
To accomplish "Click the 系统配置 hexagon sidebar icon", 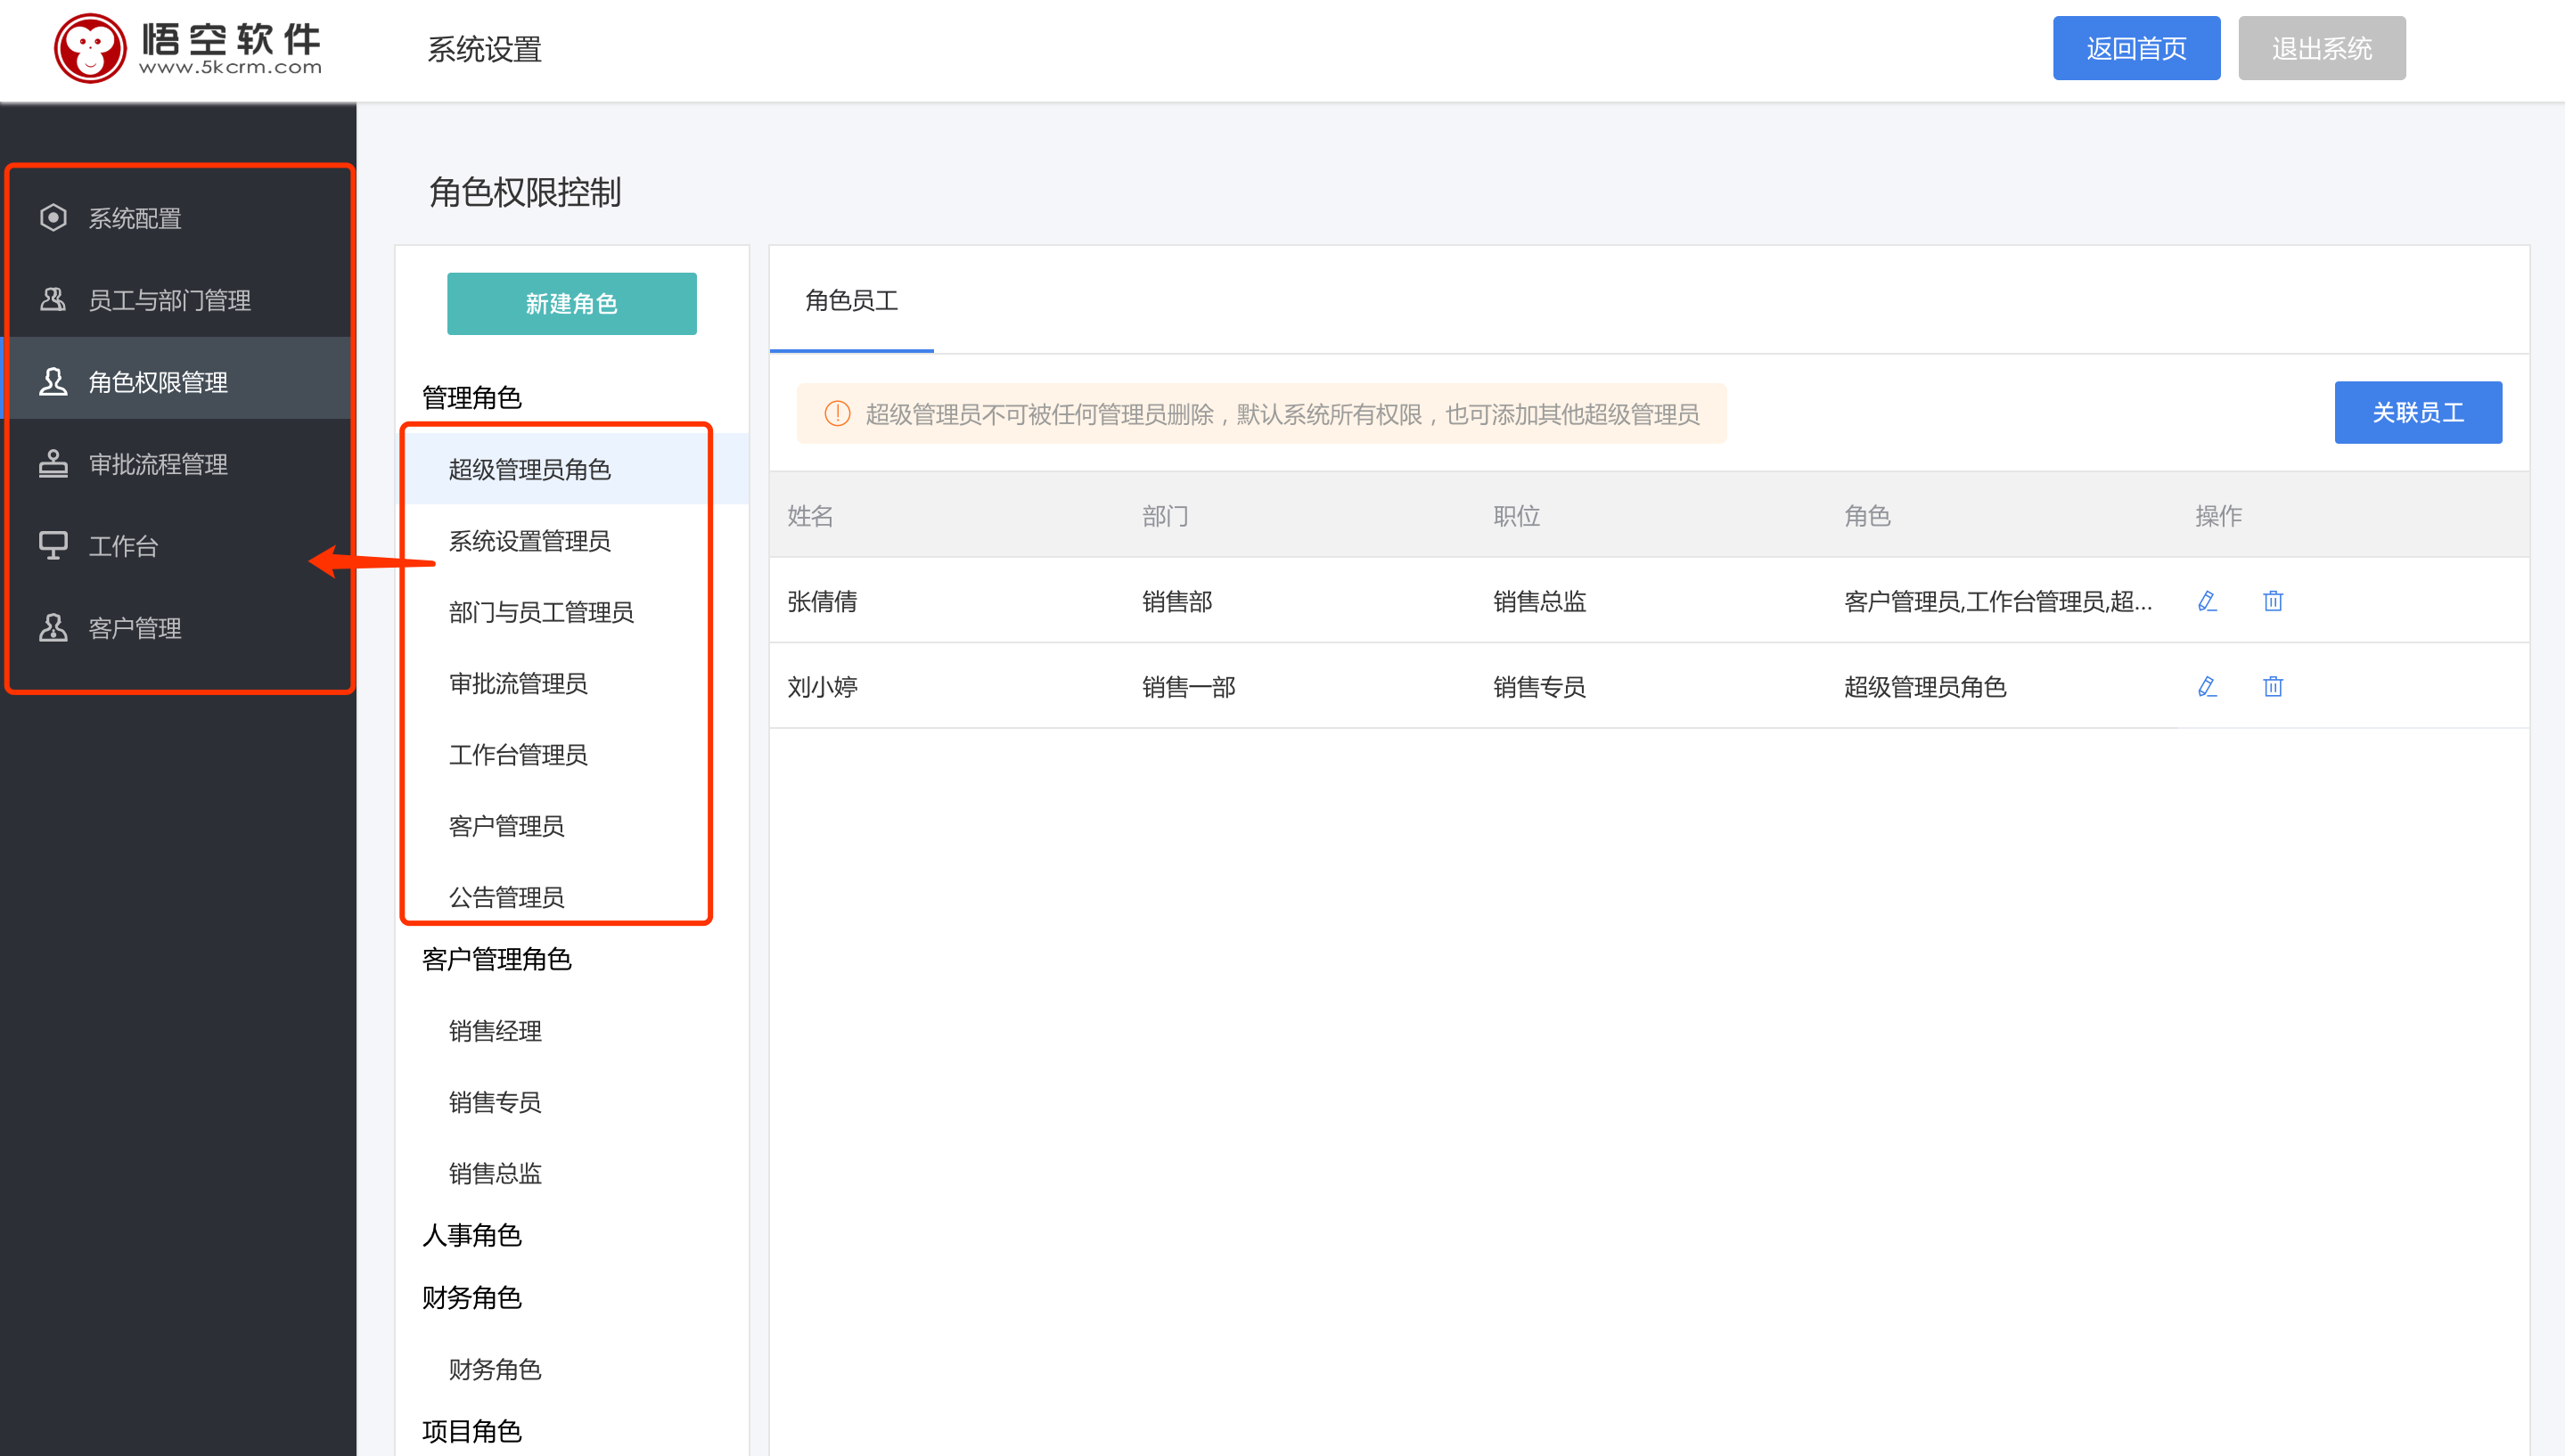I will pos(53,217).
